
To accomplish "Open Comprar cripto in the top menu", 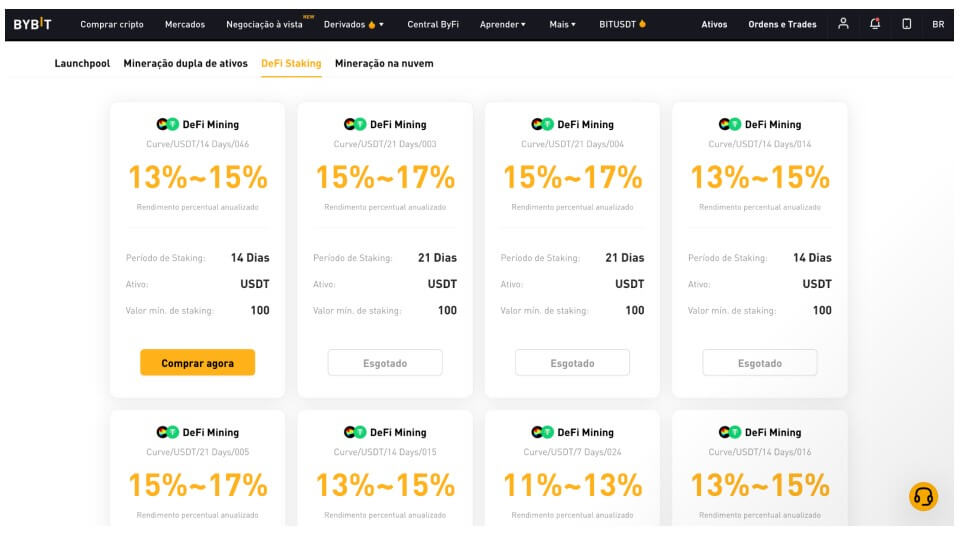I will pyautogui.click(x=112, y=25).
